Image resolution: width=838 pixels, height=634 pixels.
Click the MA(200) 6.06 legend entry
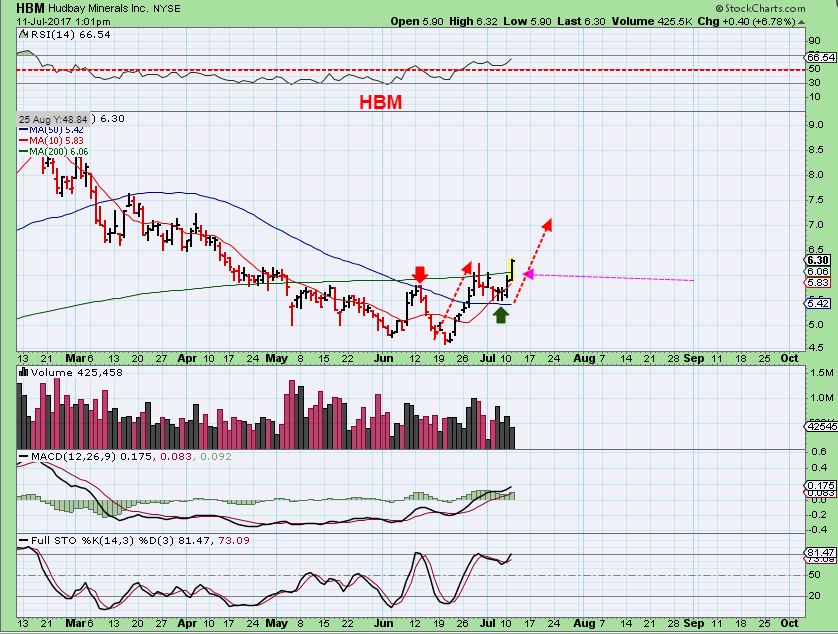point(54,151)
